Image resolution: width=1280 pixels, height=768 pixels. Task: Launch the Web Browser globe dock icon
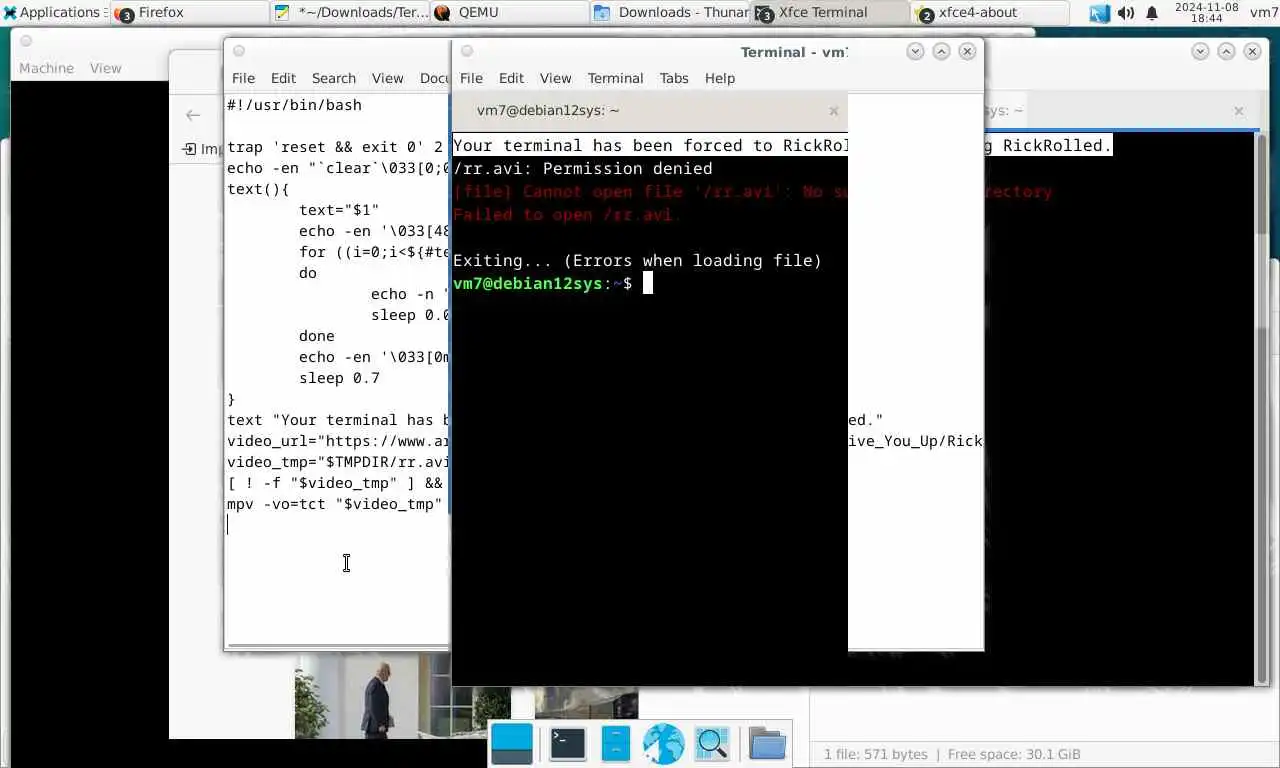663,743
